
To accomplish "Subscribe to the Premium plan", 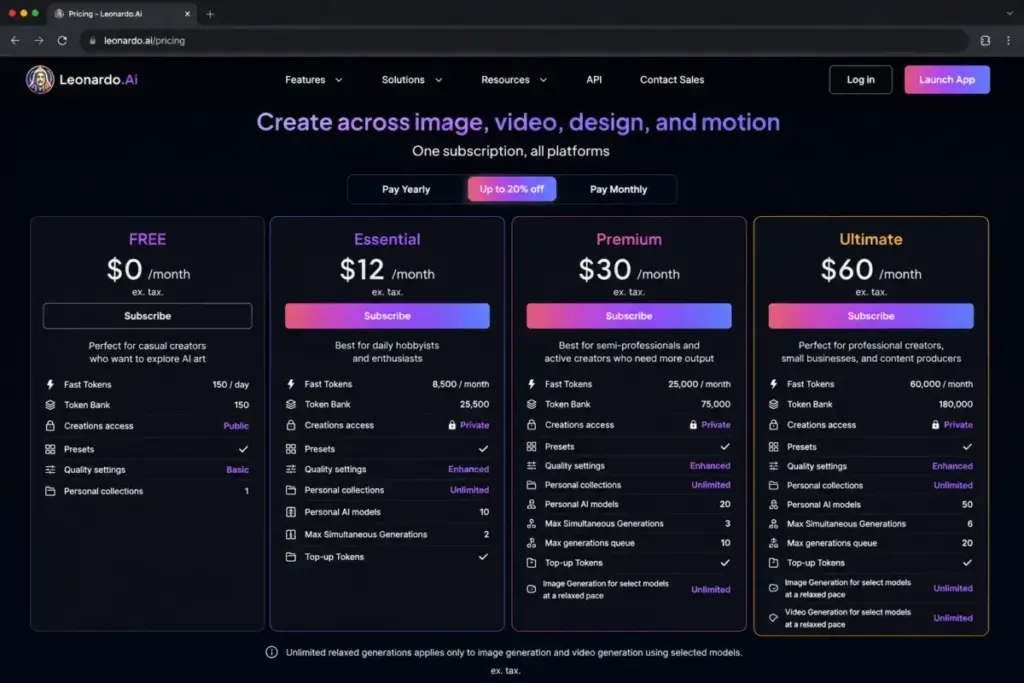I will [x=629, y=316].
